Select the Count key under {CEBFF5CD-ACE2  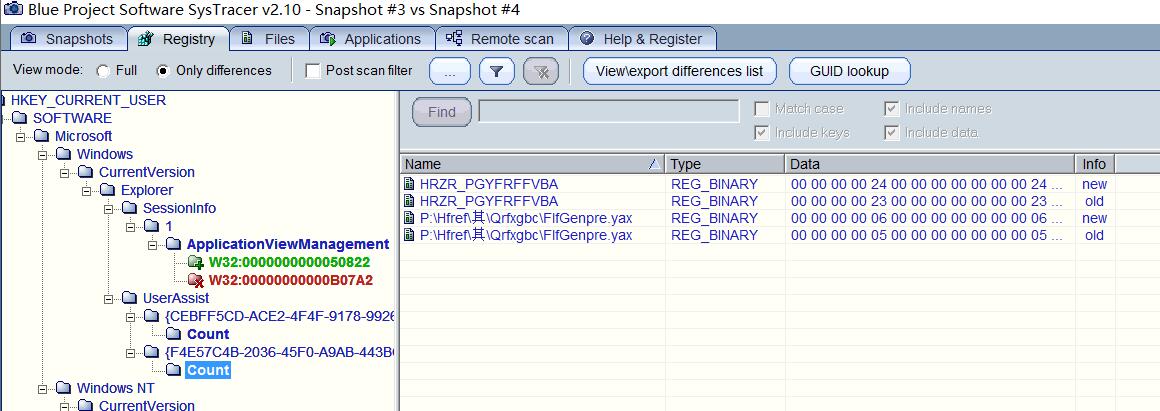pos(208,334)
